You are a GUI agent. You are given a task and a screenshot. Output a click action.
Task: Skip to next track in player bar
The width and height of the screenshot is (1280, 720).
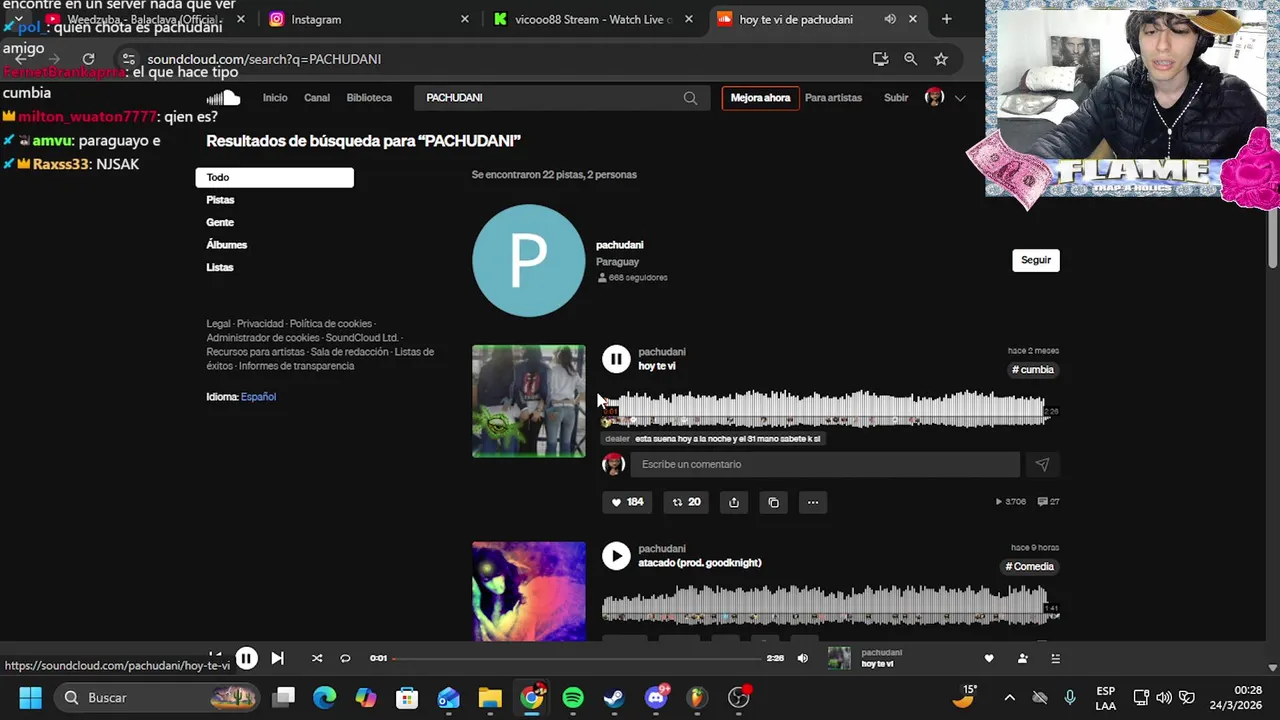tap(277, 658)
